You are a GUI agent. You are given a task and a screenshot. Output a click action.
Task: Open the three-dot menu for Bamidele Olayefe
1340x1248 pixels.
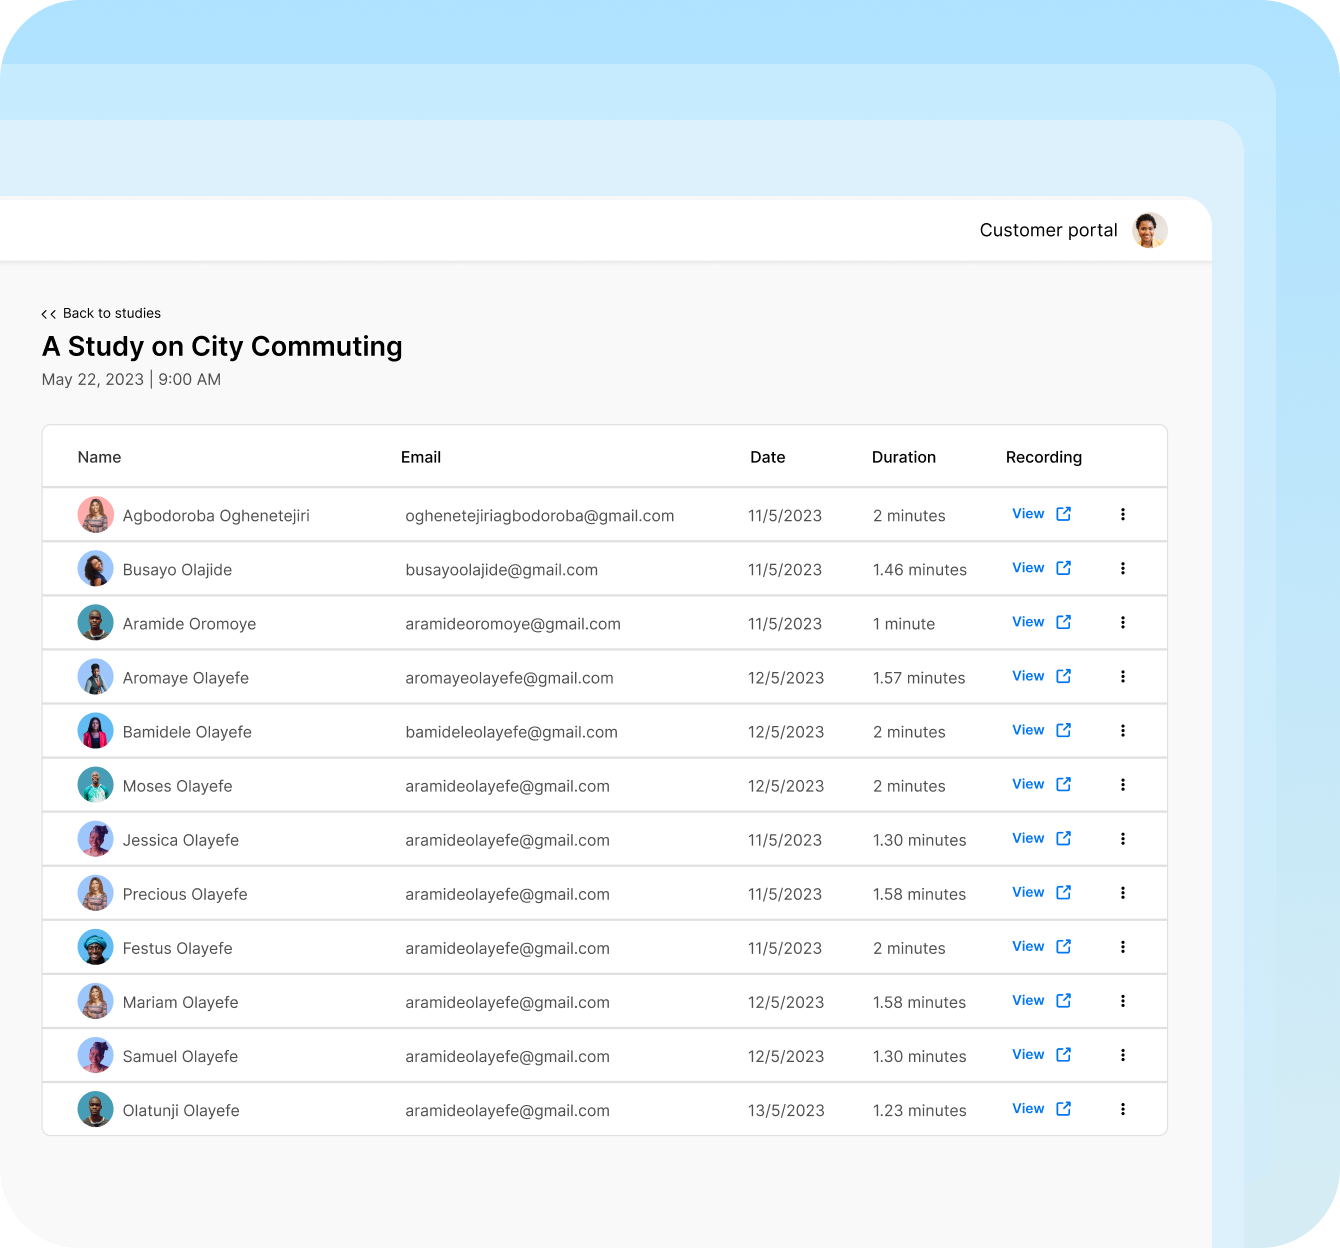[1123, 730]
